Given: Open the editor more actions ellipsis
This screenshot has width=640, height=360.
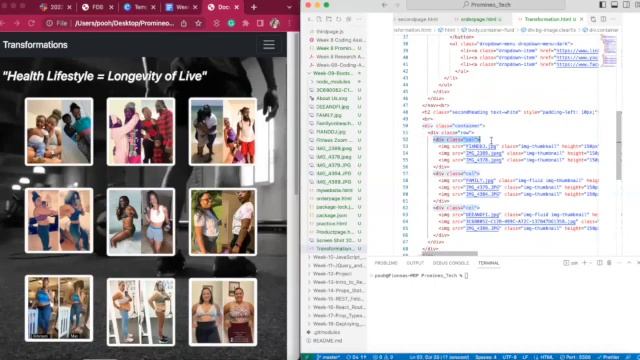Looking at the screenshot, I should pos(613,19).
